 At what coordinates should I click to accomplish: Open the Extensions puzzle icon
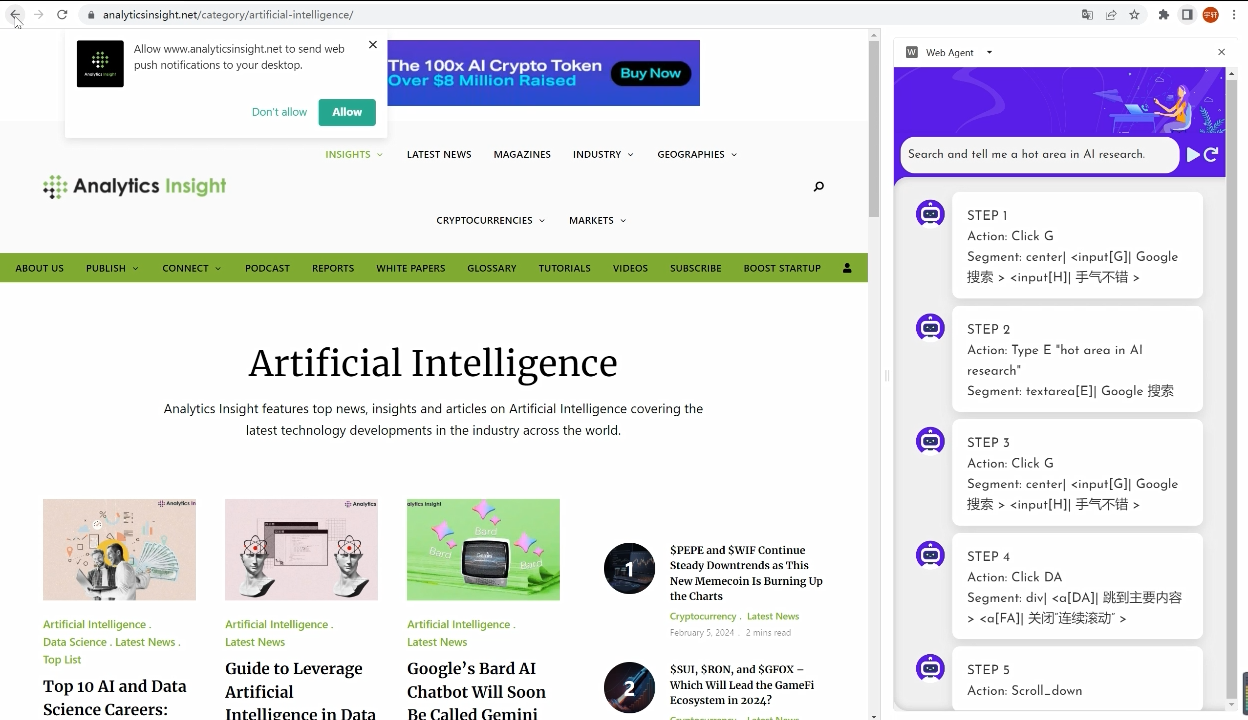[1163, 15]
